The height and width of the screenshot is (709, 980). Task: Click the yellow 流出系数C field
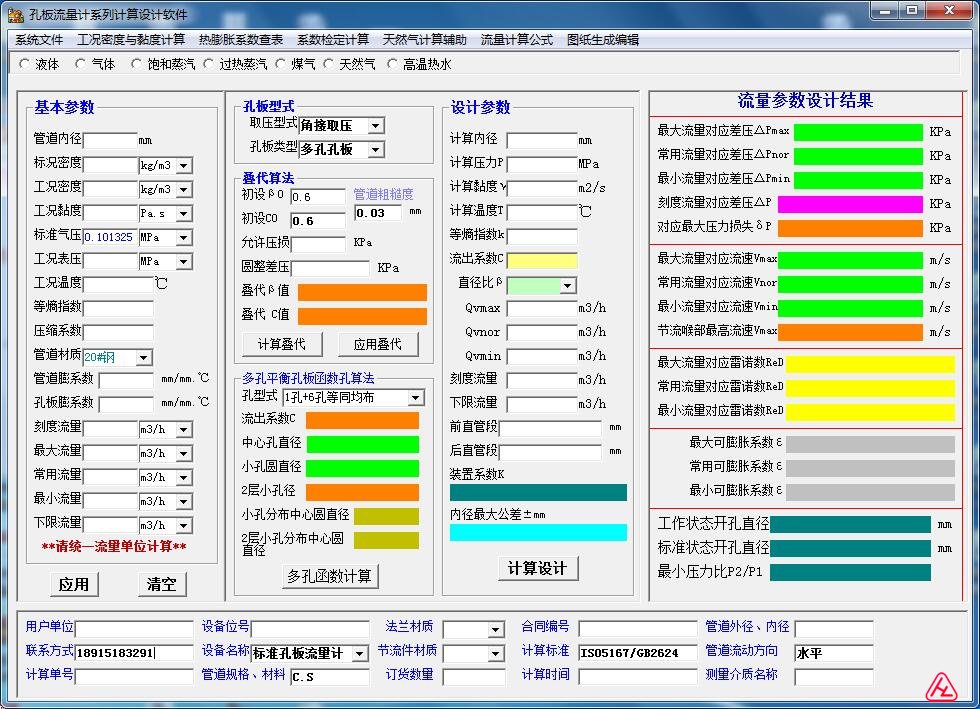tap(541, 259)
